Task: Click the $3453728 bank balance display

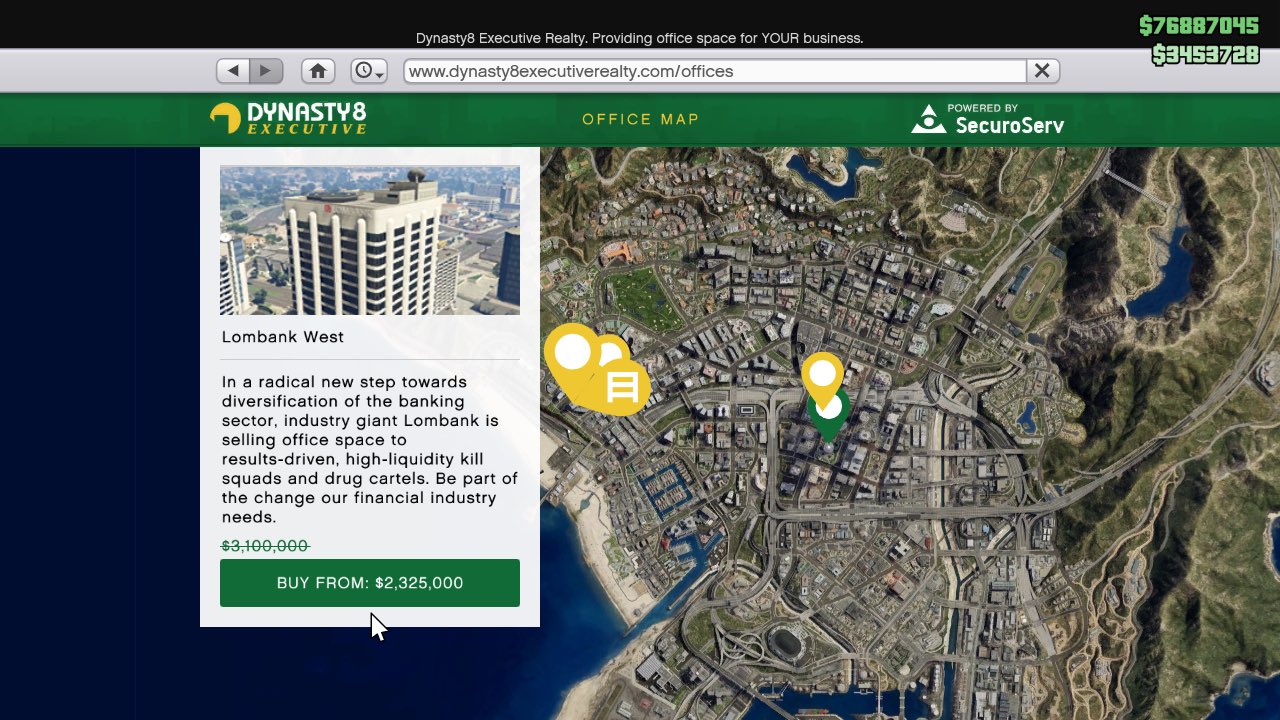Action: [1205, 55]
